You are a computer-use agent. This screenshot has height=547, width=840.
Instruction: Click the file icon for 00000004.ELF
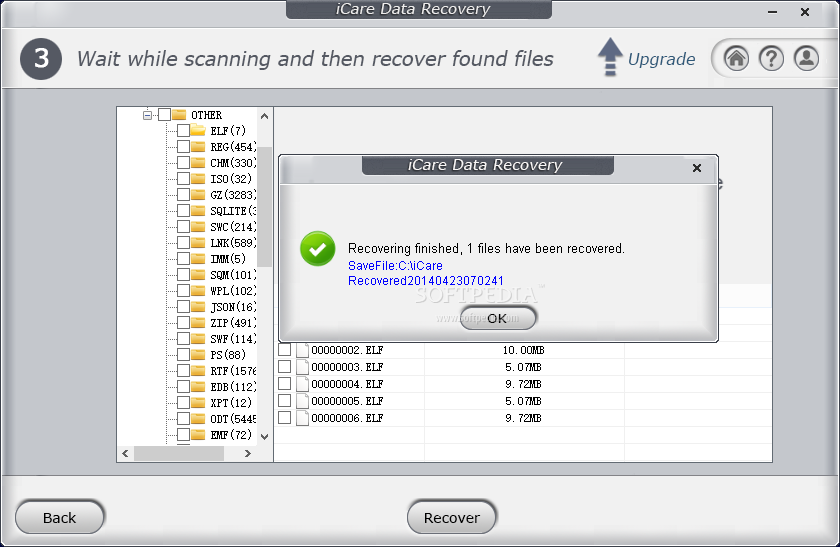click(303, 384)
